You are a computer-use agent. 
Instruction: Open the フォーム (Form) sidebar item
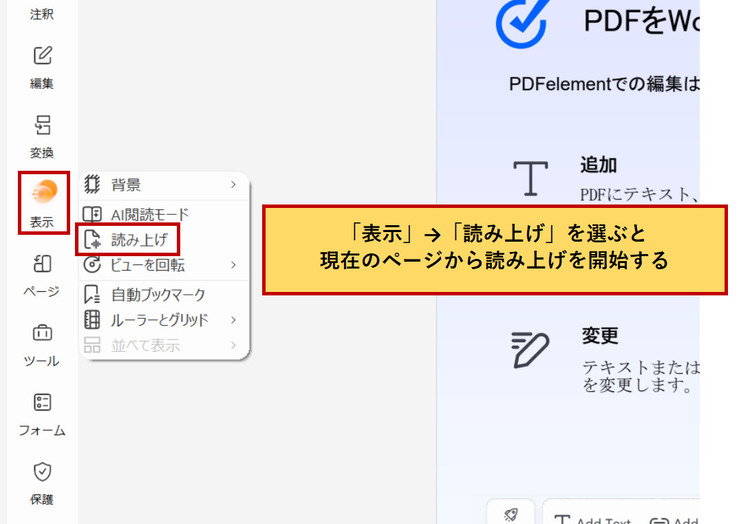pyautogui.click(x=42, y=415)
